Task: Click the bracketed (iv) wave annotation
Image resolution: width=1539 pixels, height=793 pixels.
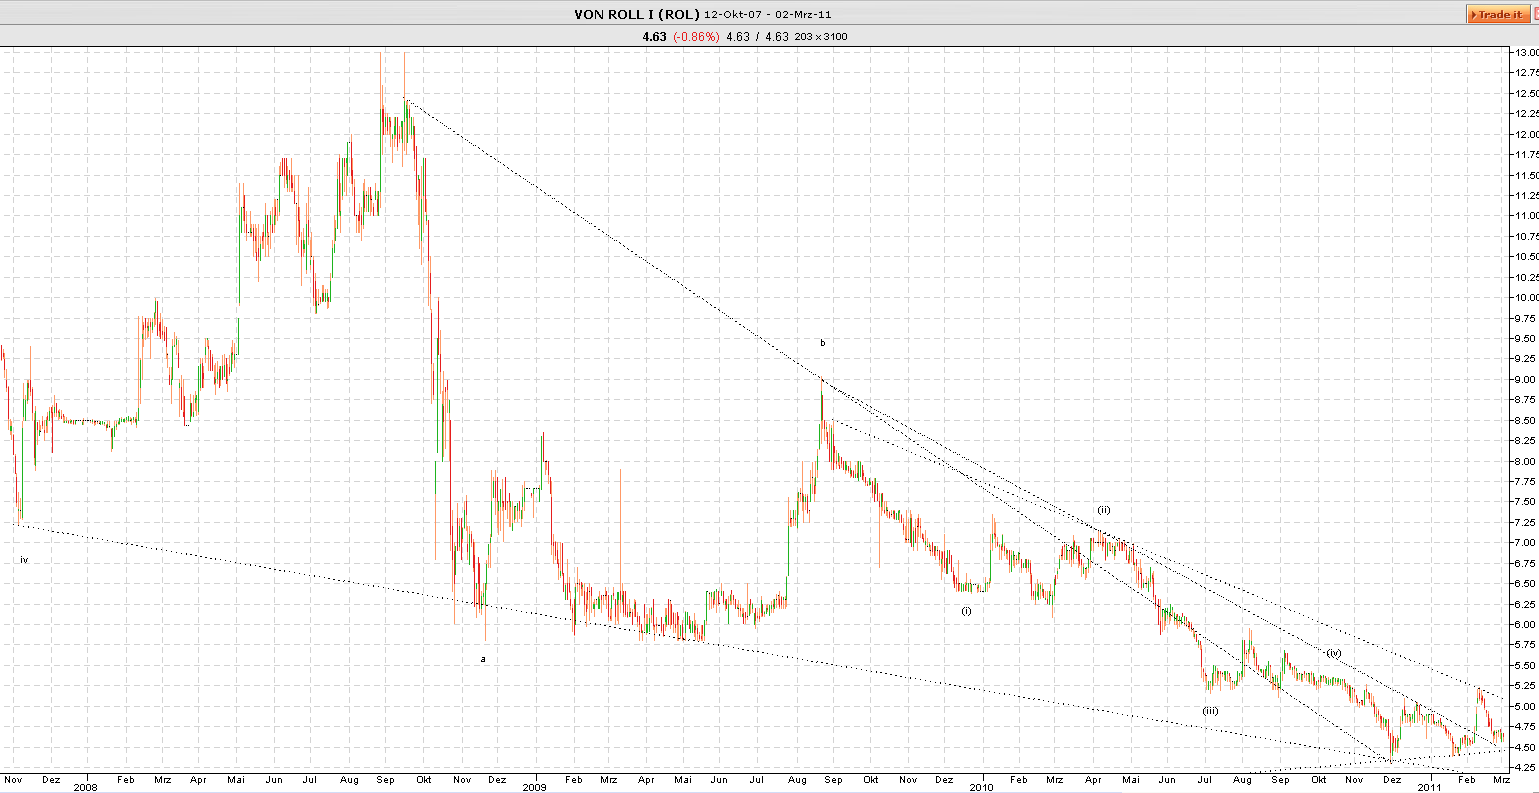Action: point(1334,652)
